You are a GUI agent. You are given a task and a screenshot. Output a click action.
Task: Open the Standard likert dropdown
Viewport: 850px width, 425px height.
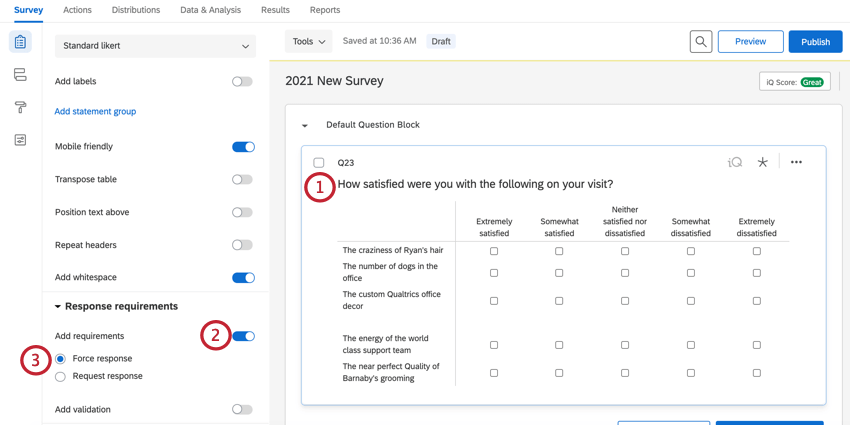(x=155, y=46)
